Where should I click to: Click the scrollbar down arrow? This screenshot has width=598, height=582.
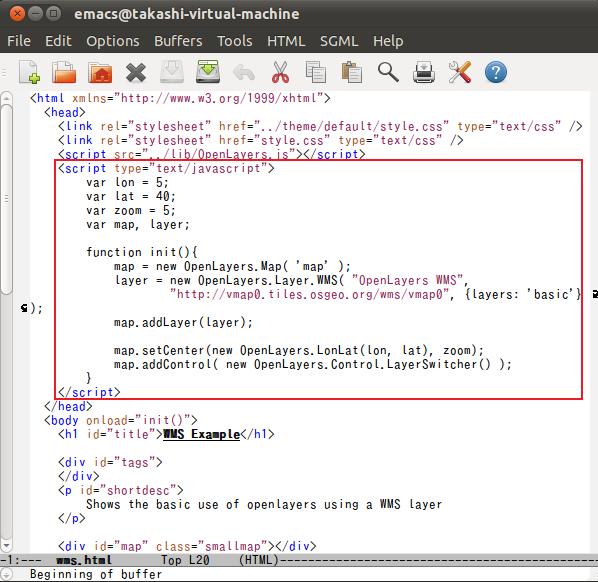click(x=6, y=545)
